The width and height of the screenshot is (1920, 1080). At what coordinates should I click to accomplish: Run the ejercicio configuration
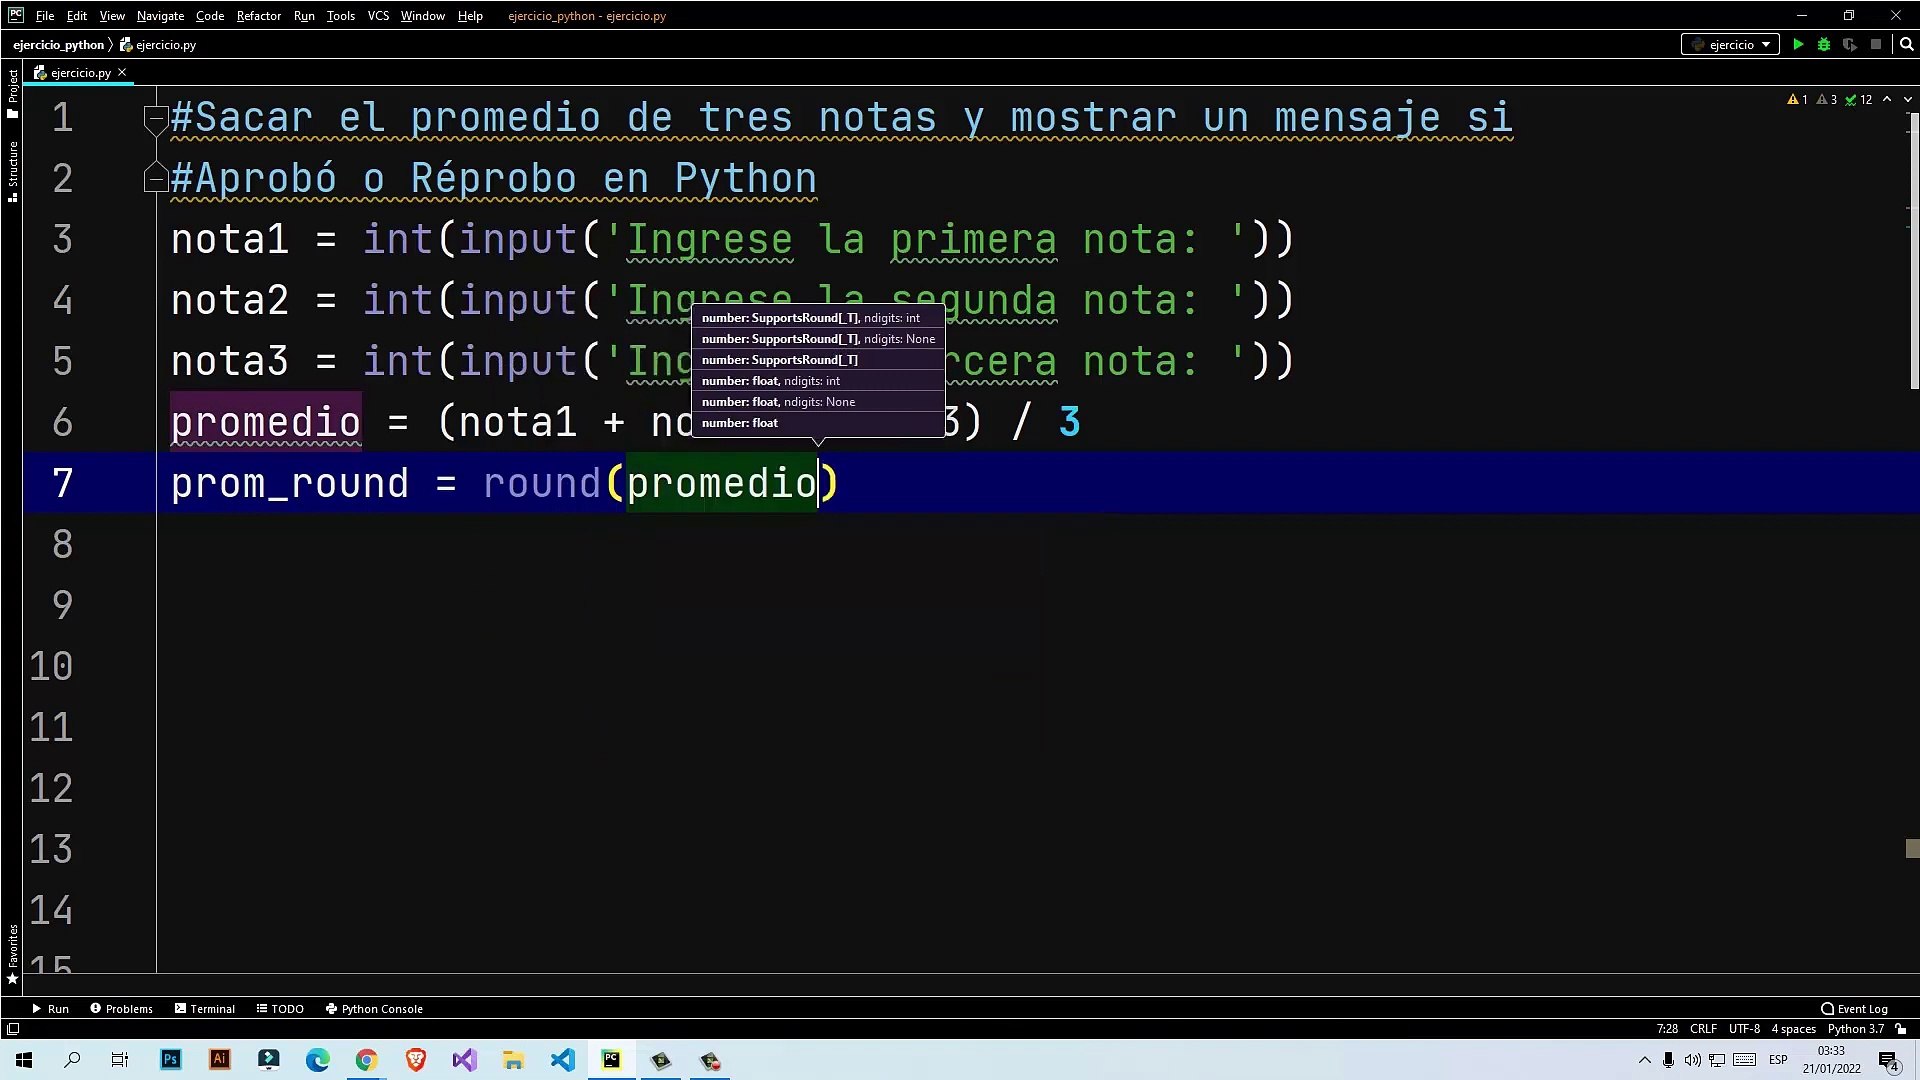coord(1798,45)
